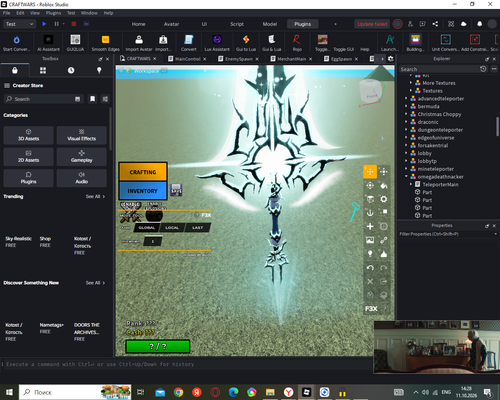Viewport: 500px width, 400px height.
Task: Click the Update failed button
Action: 372,24
